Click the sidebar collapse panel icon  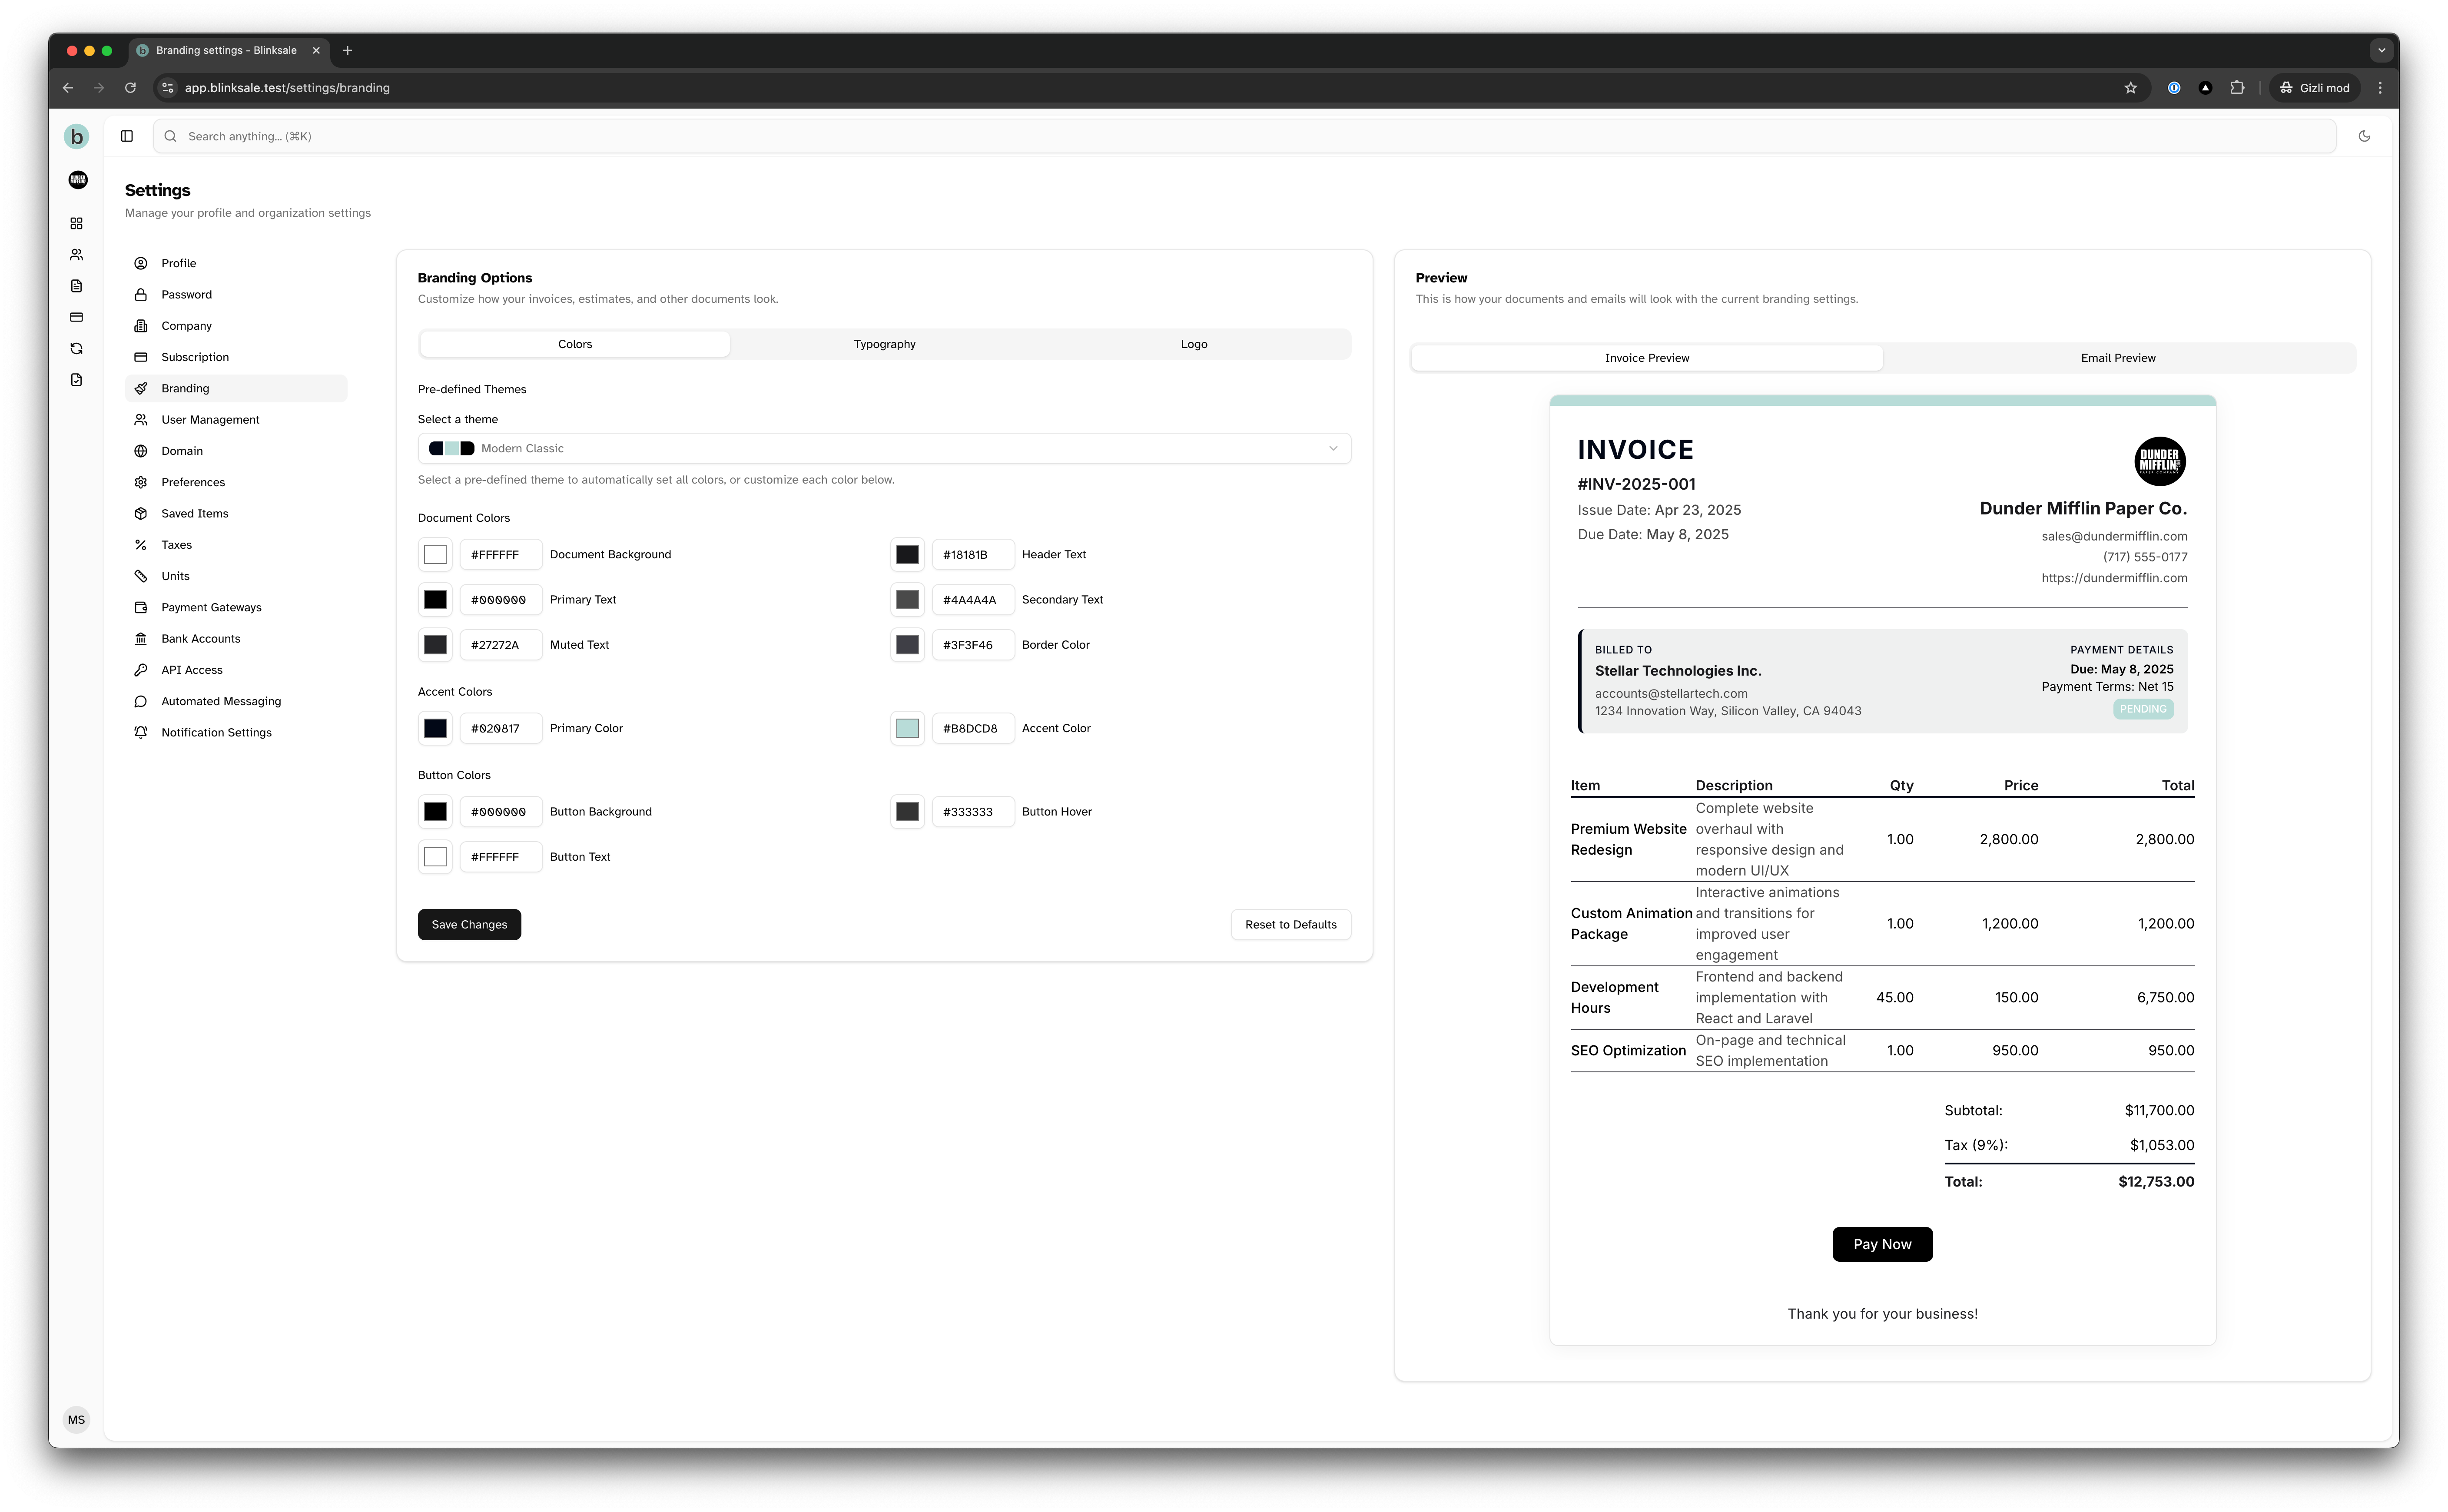click(x=126, y=136)
